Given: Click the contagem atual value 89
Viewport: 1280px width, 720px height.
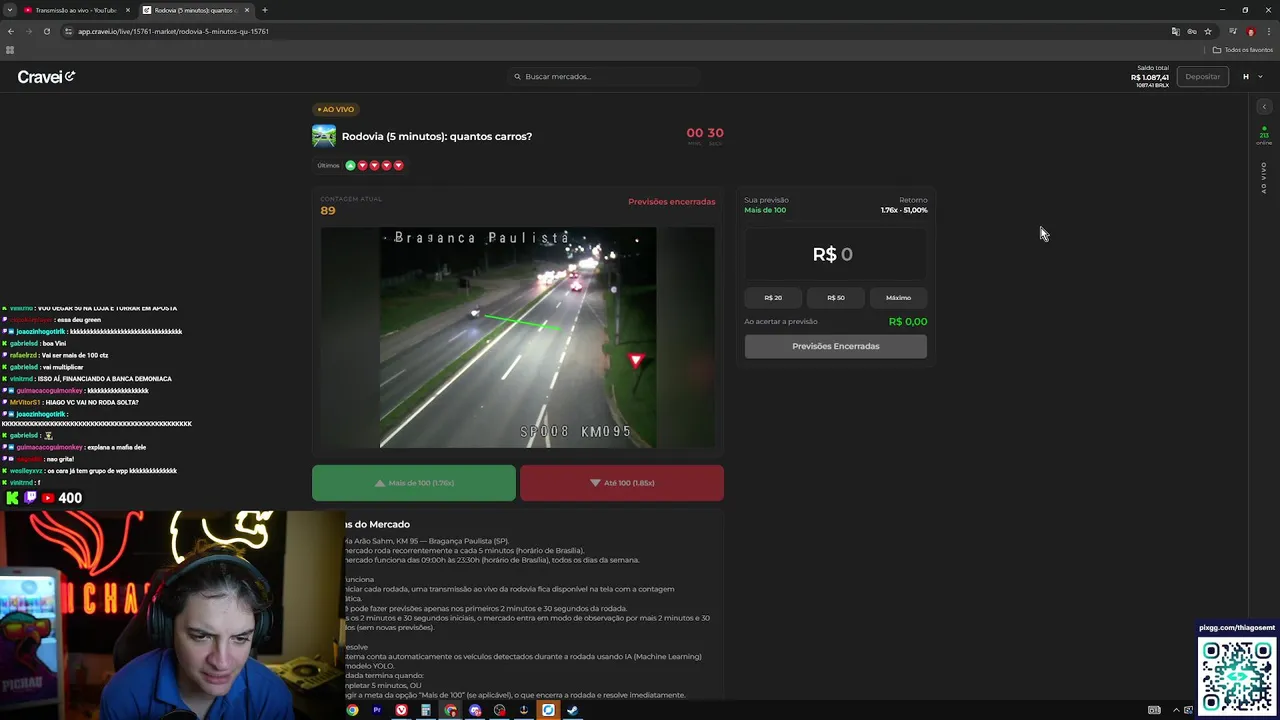Looking at the screenshot, I should pos(328,211).
